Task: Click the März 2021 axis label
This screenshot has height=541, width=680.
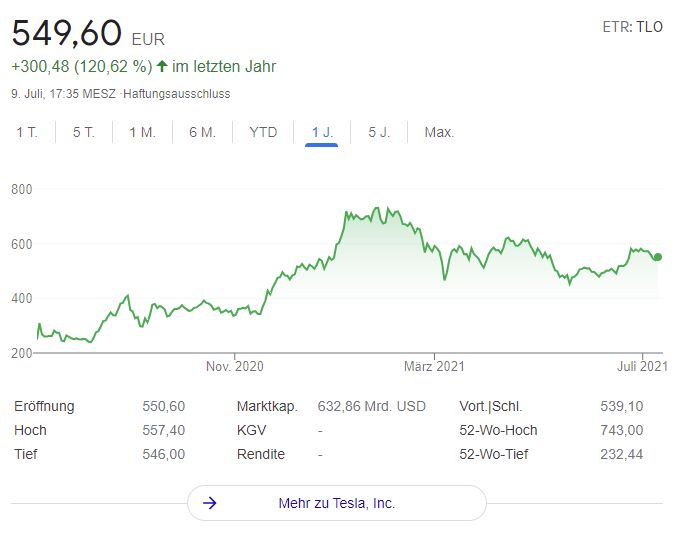Action: coord(434,367)
